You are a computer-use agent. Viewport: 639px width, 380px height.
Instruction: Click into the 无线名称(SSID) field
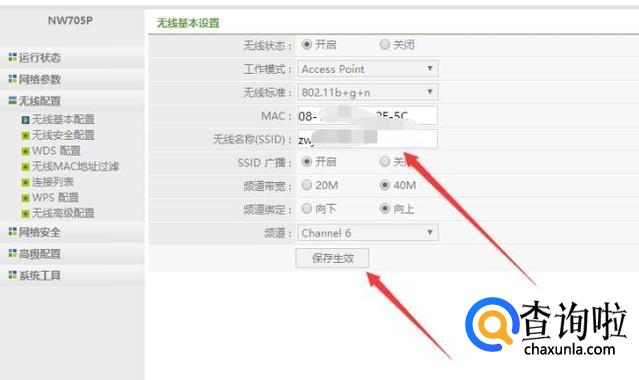point(368,139)
